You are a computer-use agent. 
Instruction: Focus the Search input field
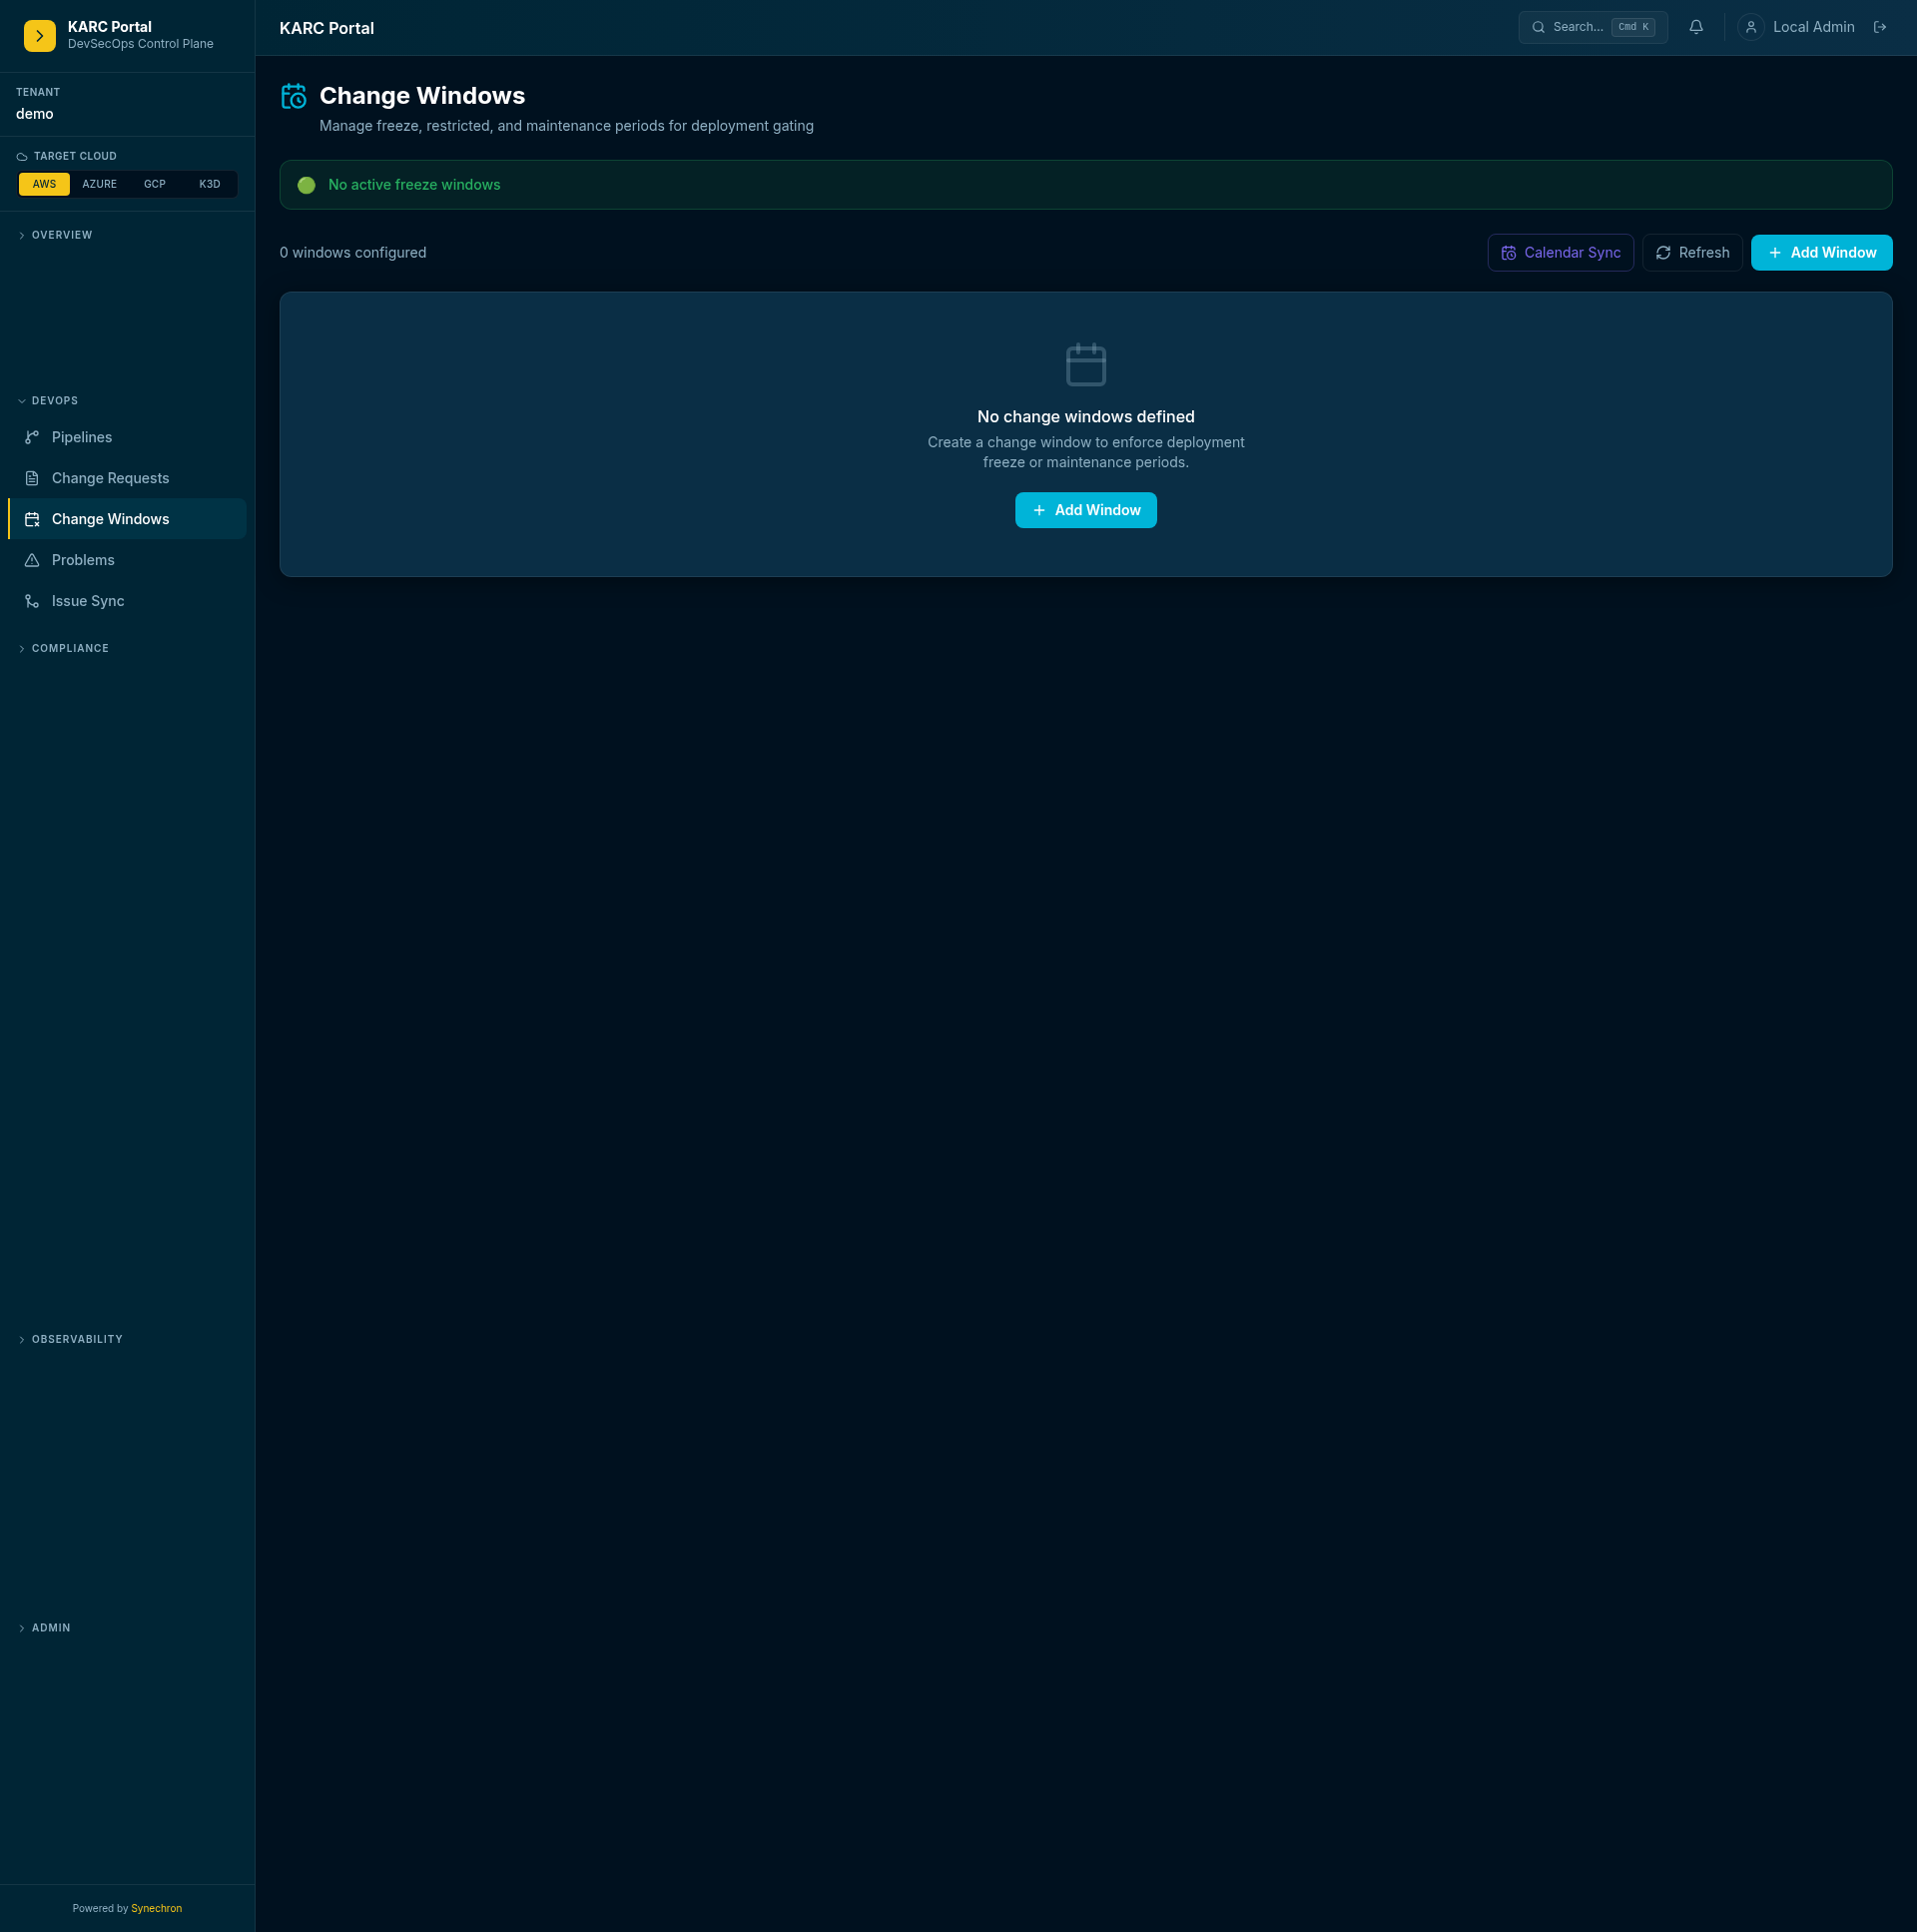tap(1593, 27)
